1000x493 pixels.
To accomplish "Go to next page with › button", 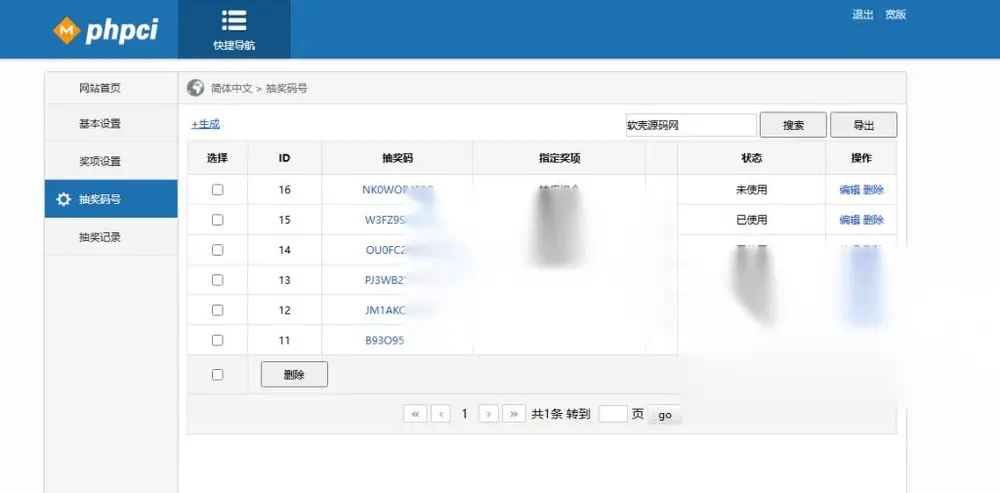I will click(489, 414).
